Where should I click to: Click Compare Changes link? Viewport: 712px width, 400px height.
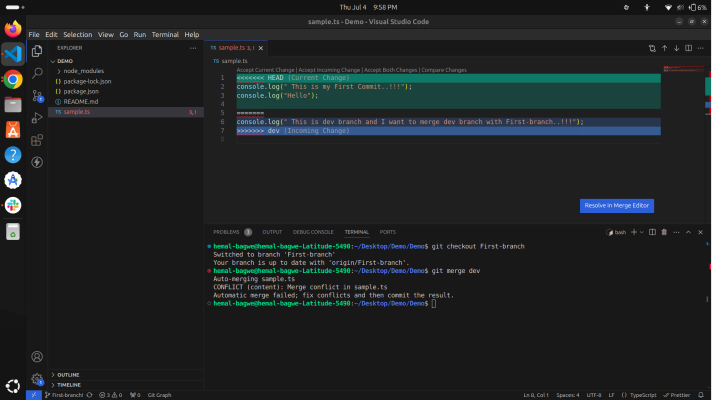(x=444, y=70)
